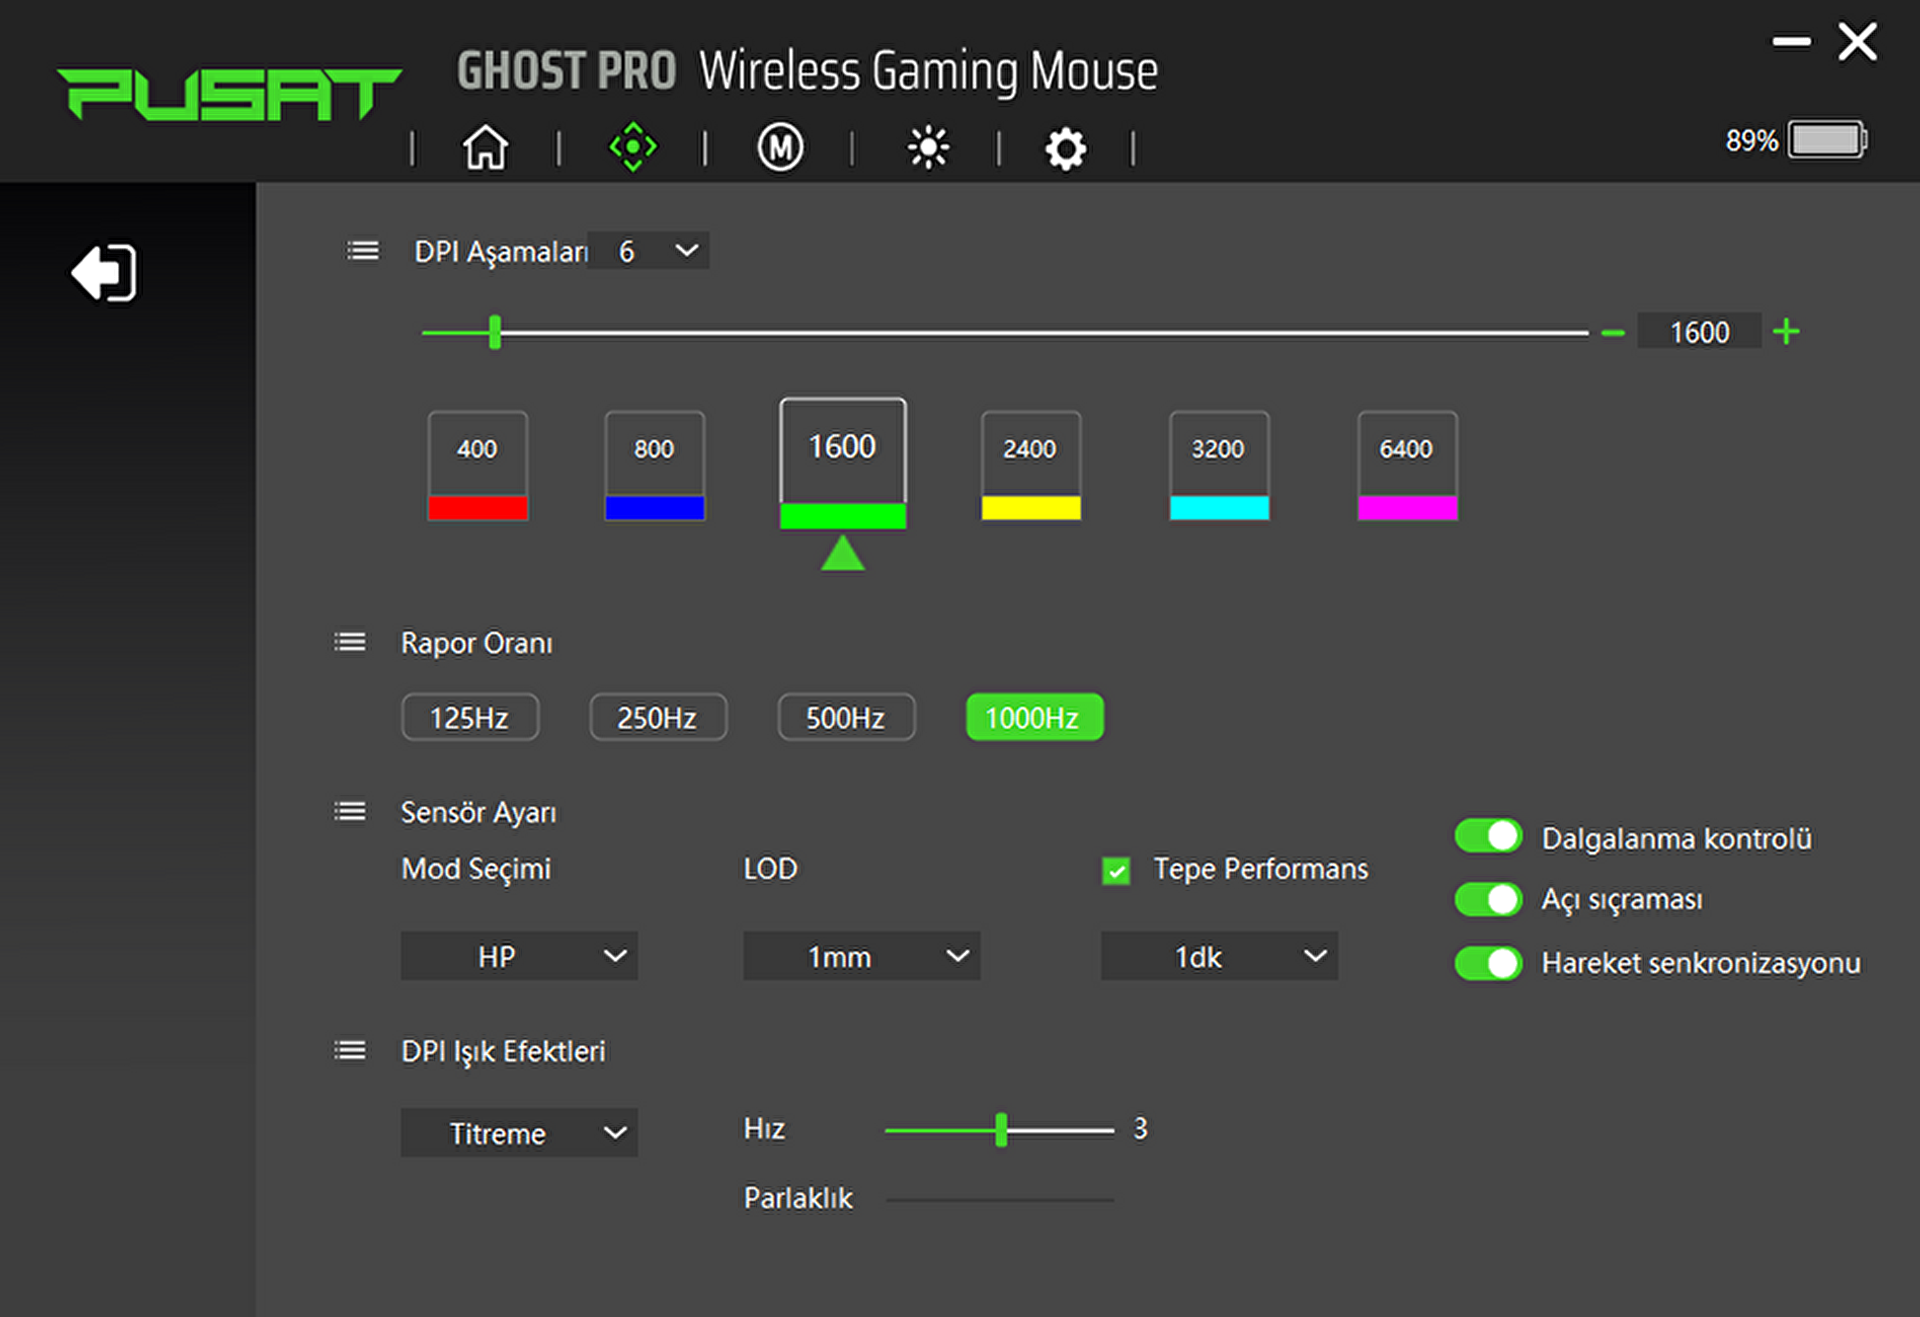1920x1317 pixels.
Task: Click the back/exit arrow icon in sidebar
Action: point(104,272)
